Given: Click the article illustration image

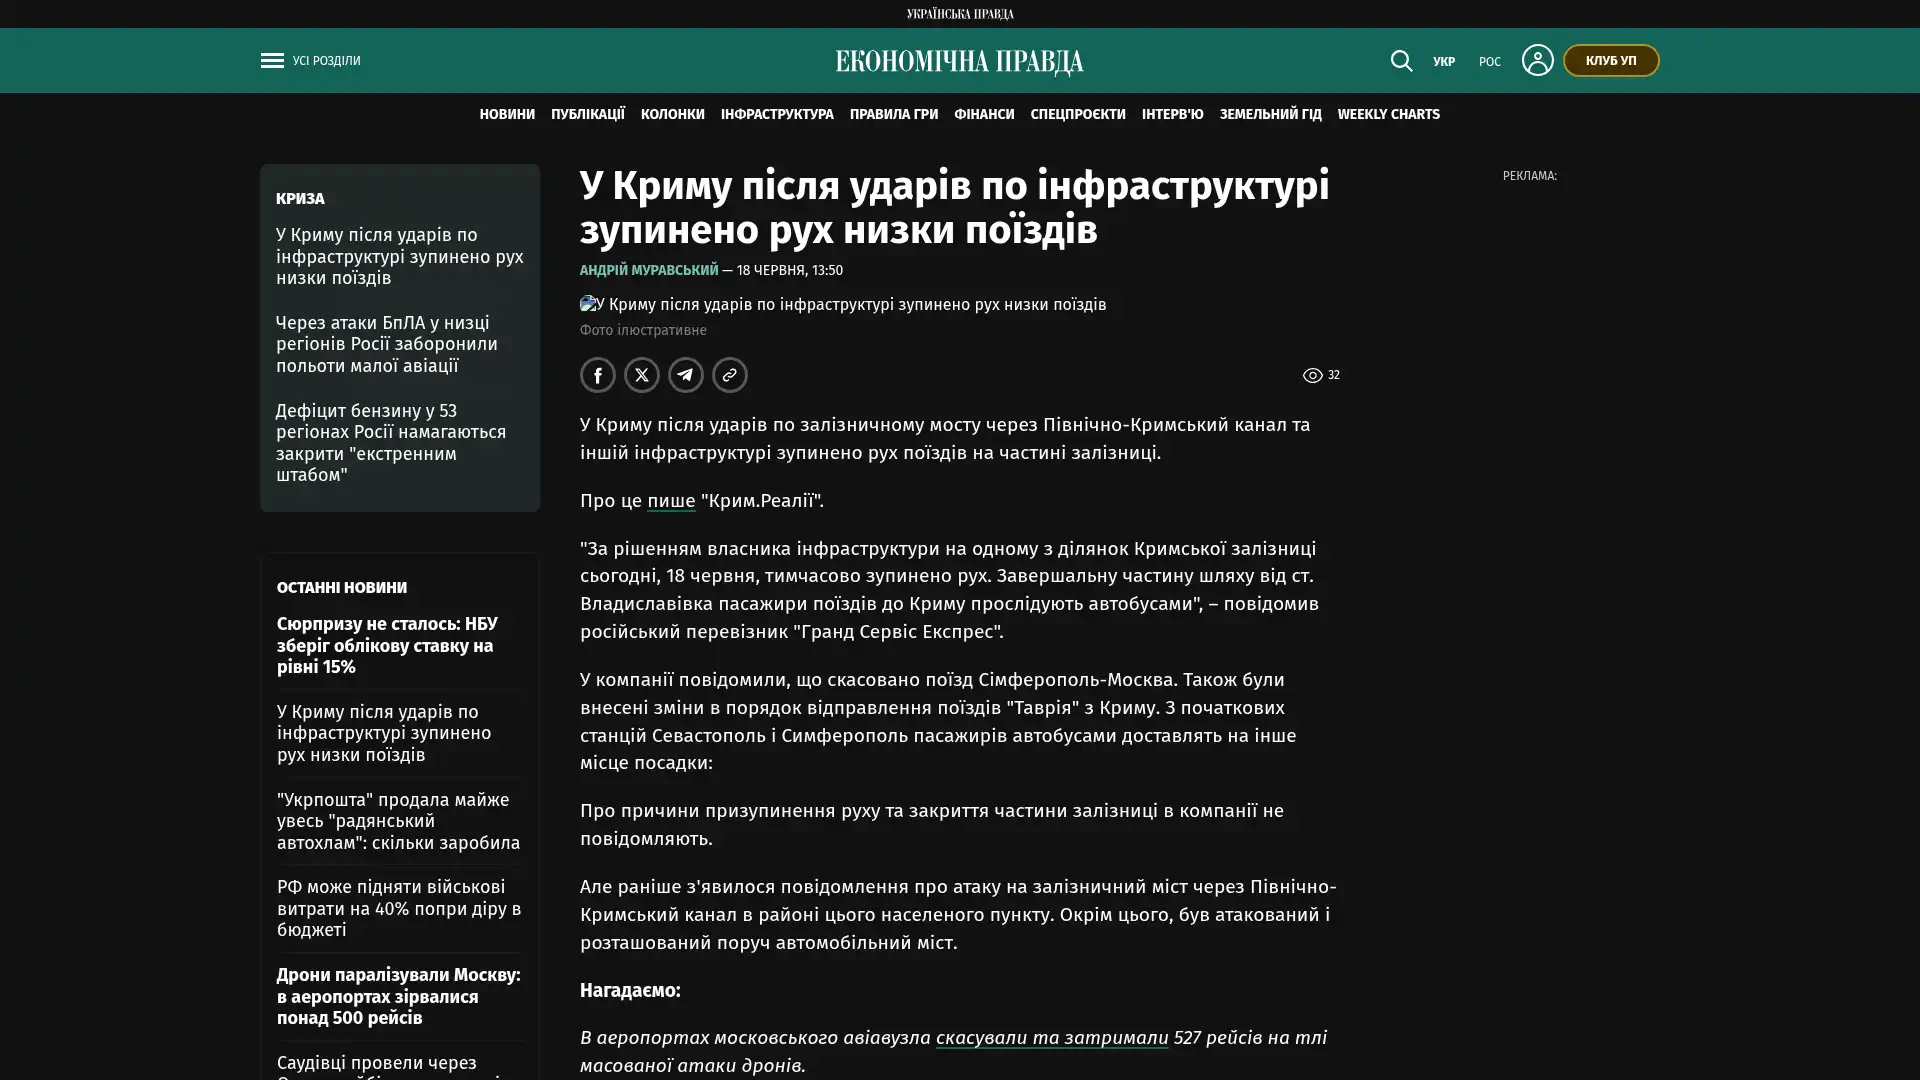Looking at the screenshot, I should [843, 304].
